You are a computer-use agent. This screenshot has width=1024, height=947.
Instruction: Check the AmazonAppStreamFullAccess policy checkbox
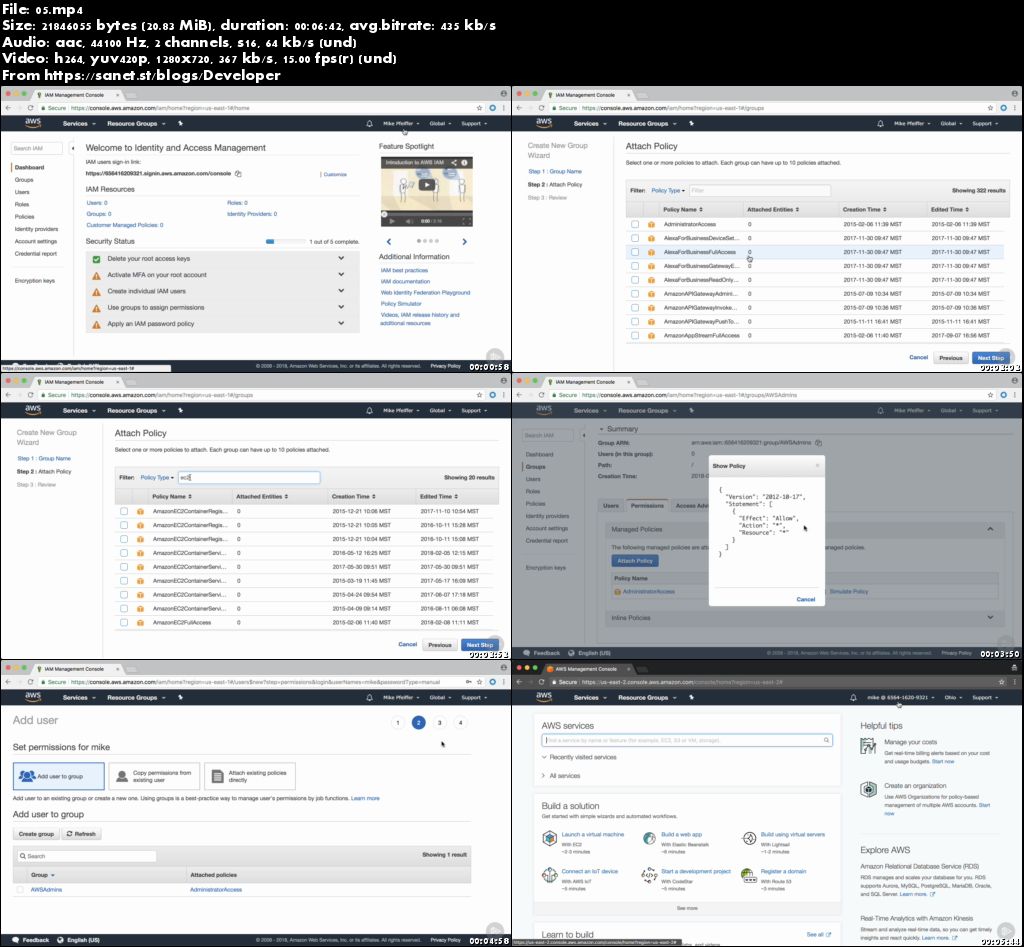[x=635, y=335]
